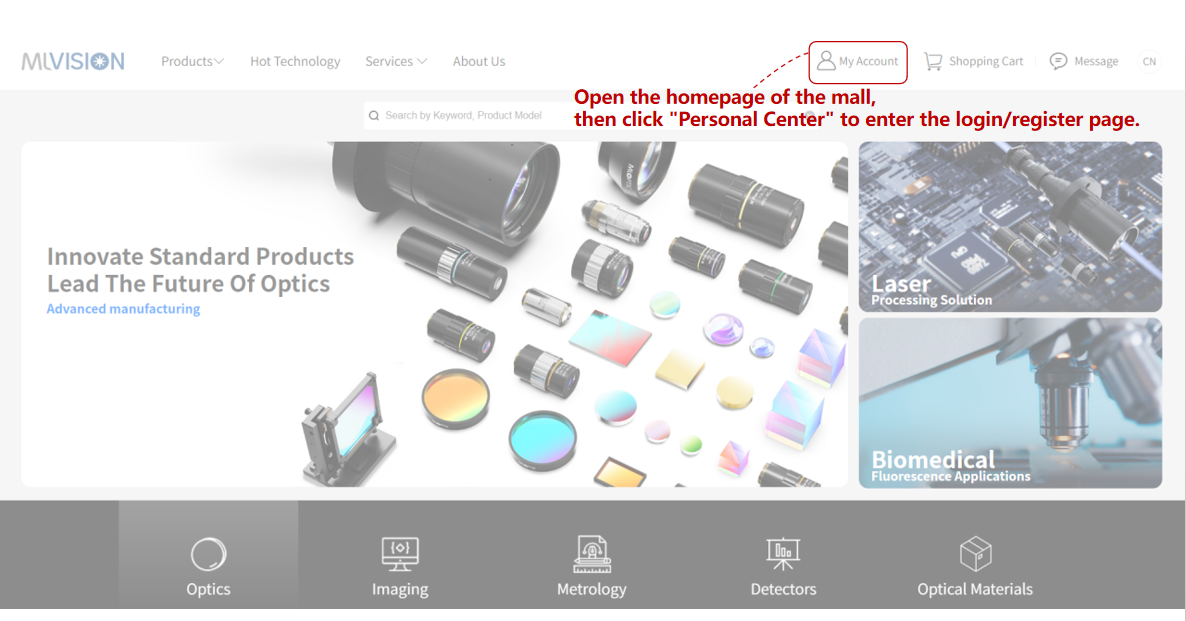
Task: Expand the Services dropdown menu
Action: [396, 61]
